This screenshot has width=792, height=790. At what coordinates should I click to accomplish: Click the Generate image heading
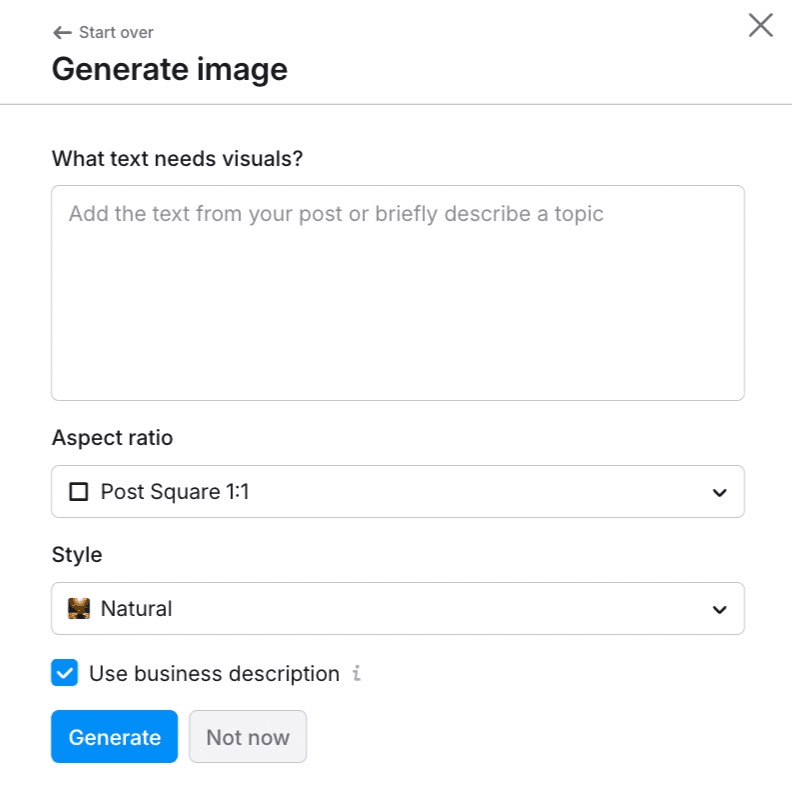(169, 69)
